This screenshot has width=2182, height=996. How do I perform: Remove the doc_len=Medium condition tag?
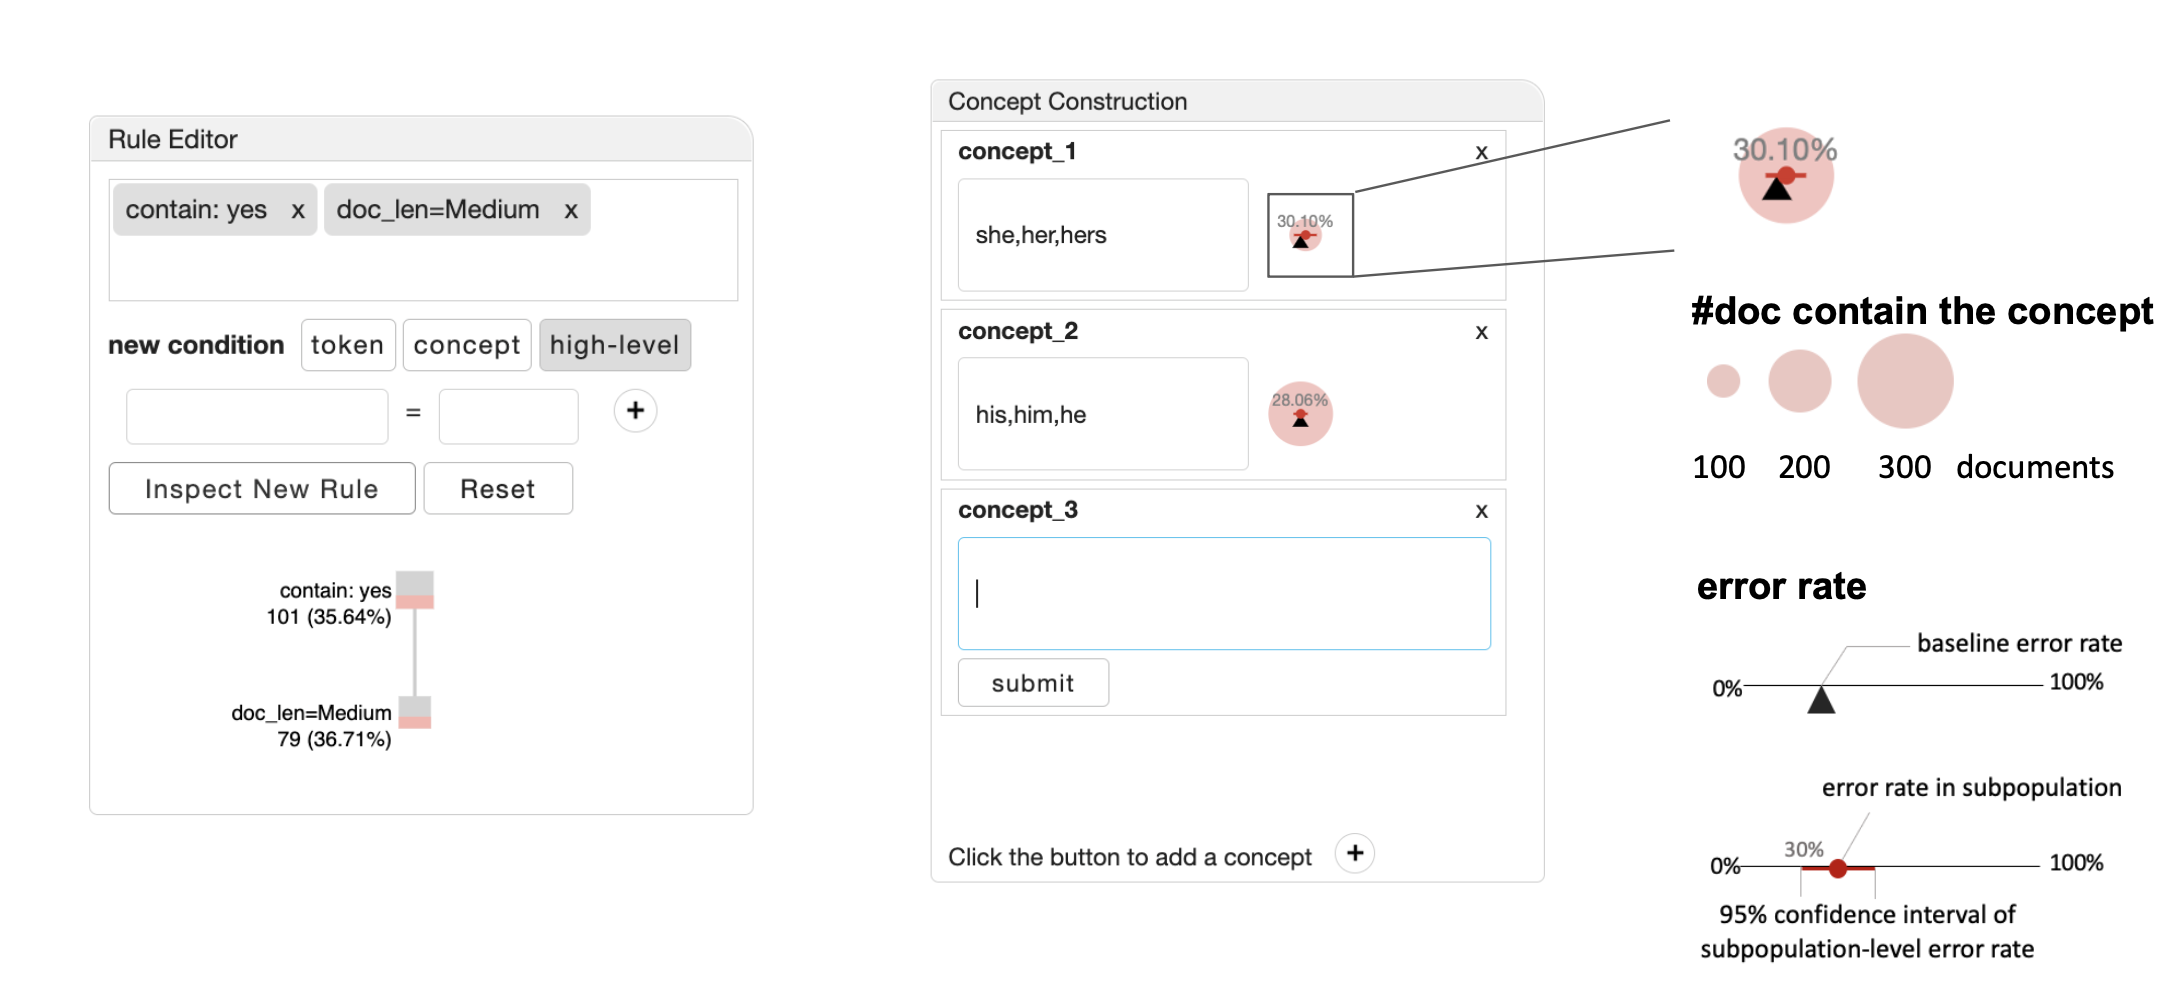pos(571,210)
